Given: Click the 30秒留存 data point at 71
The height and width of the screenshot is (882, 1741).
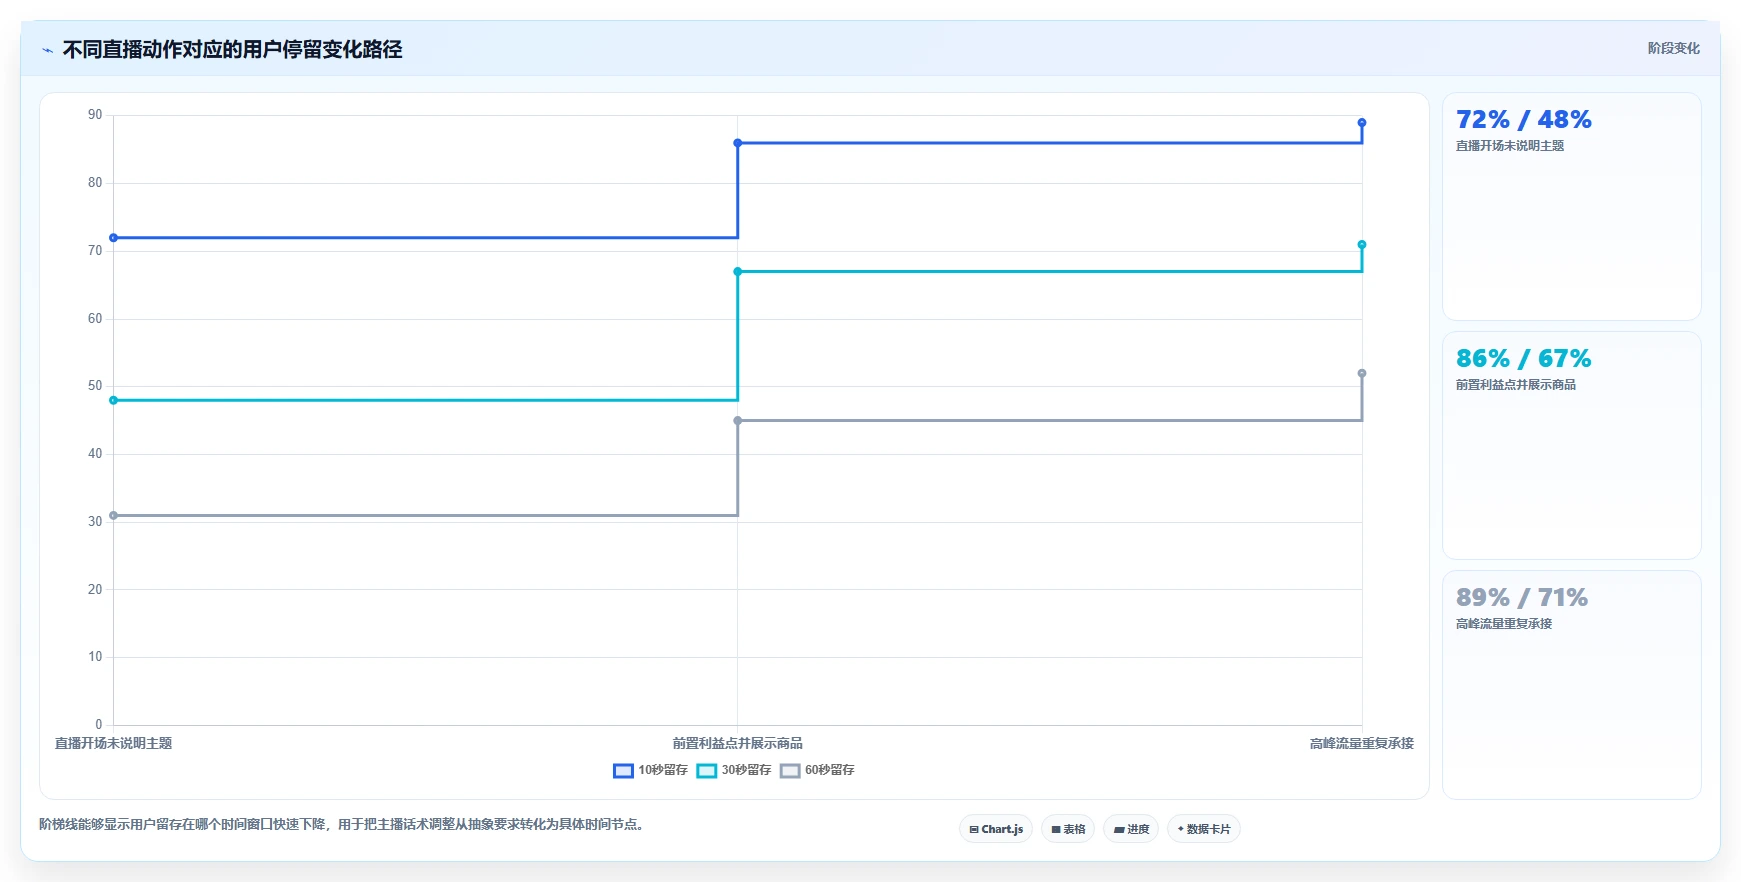Looking at the screenshot, I should pyautogui.click(x=1362, y=245).
